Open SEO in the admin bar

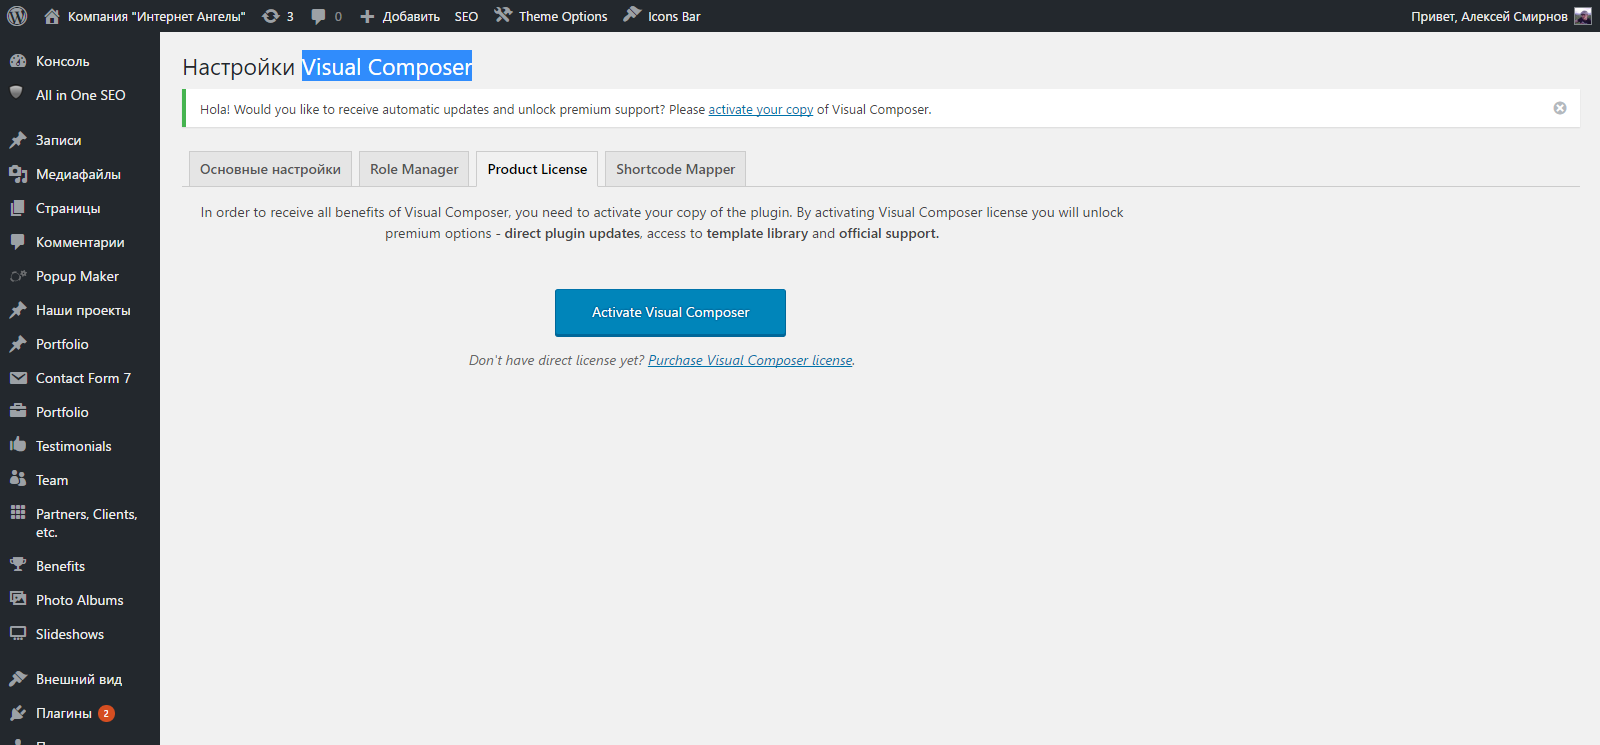(466, 16)
